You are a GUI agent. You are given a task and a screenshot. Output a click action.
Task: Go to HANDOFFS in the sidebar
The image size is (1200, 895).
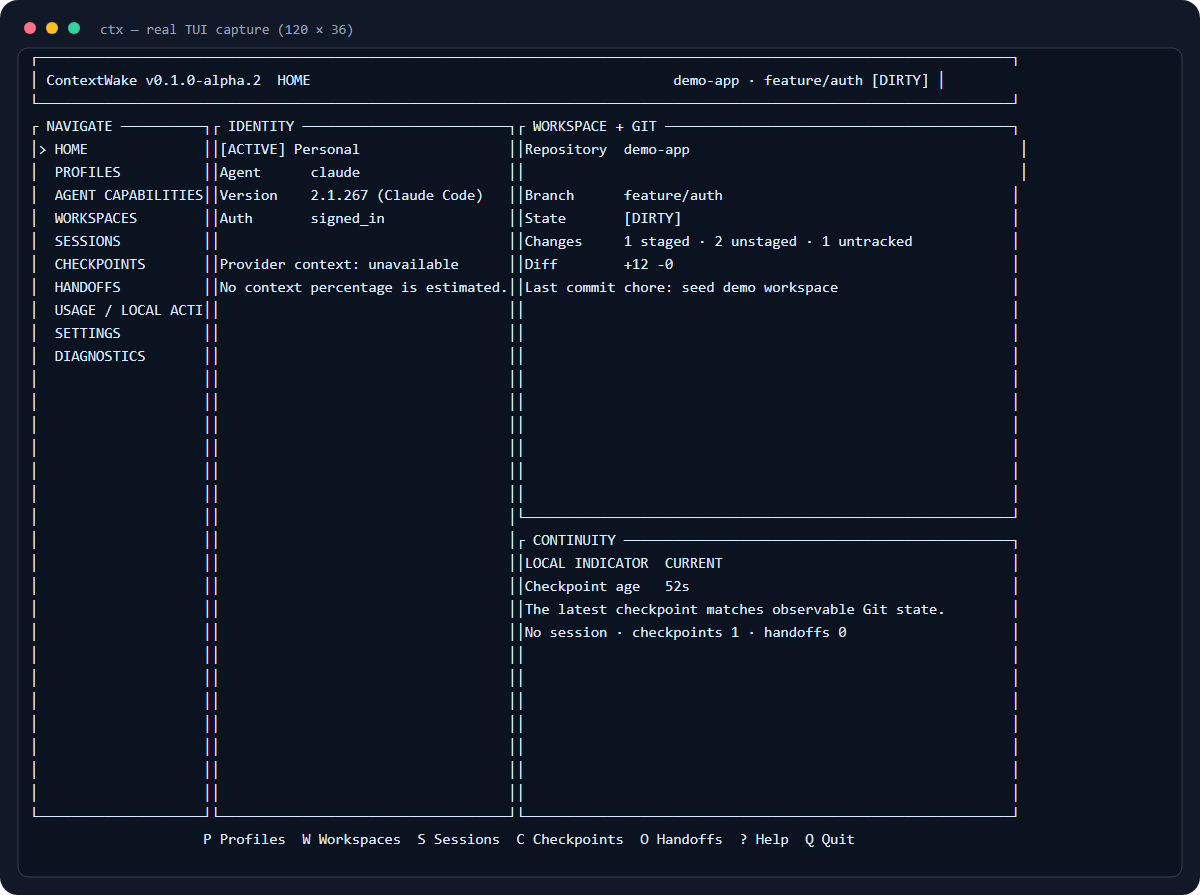point(88,287)
